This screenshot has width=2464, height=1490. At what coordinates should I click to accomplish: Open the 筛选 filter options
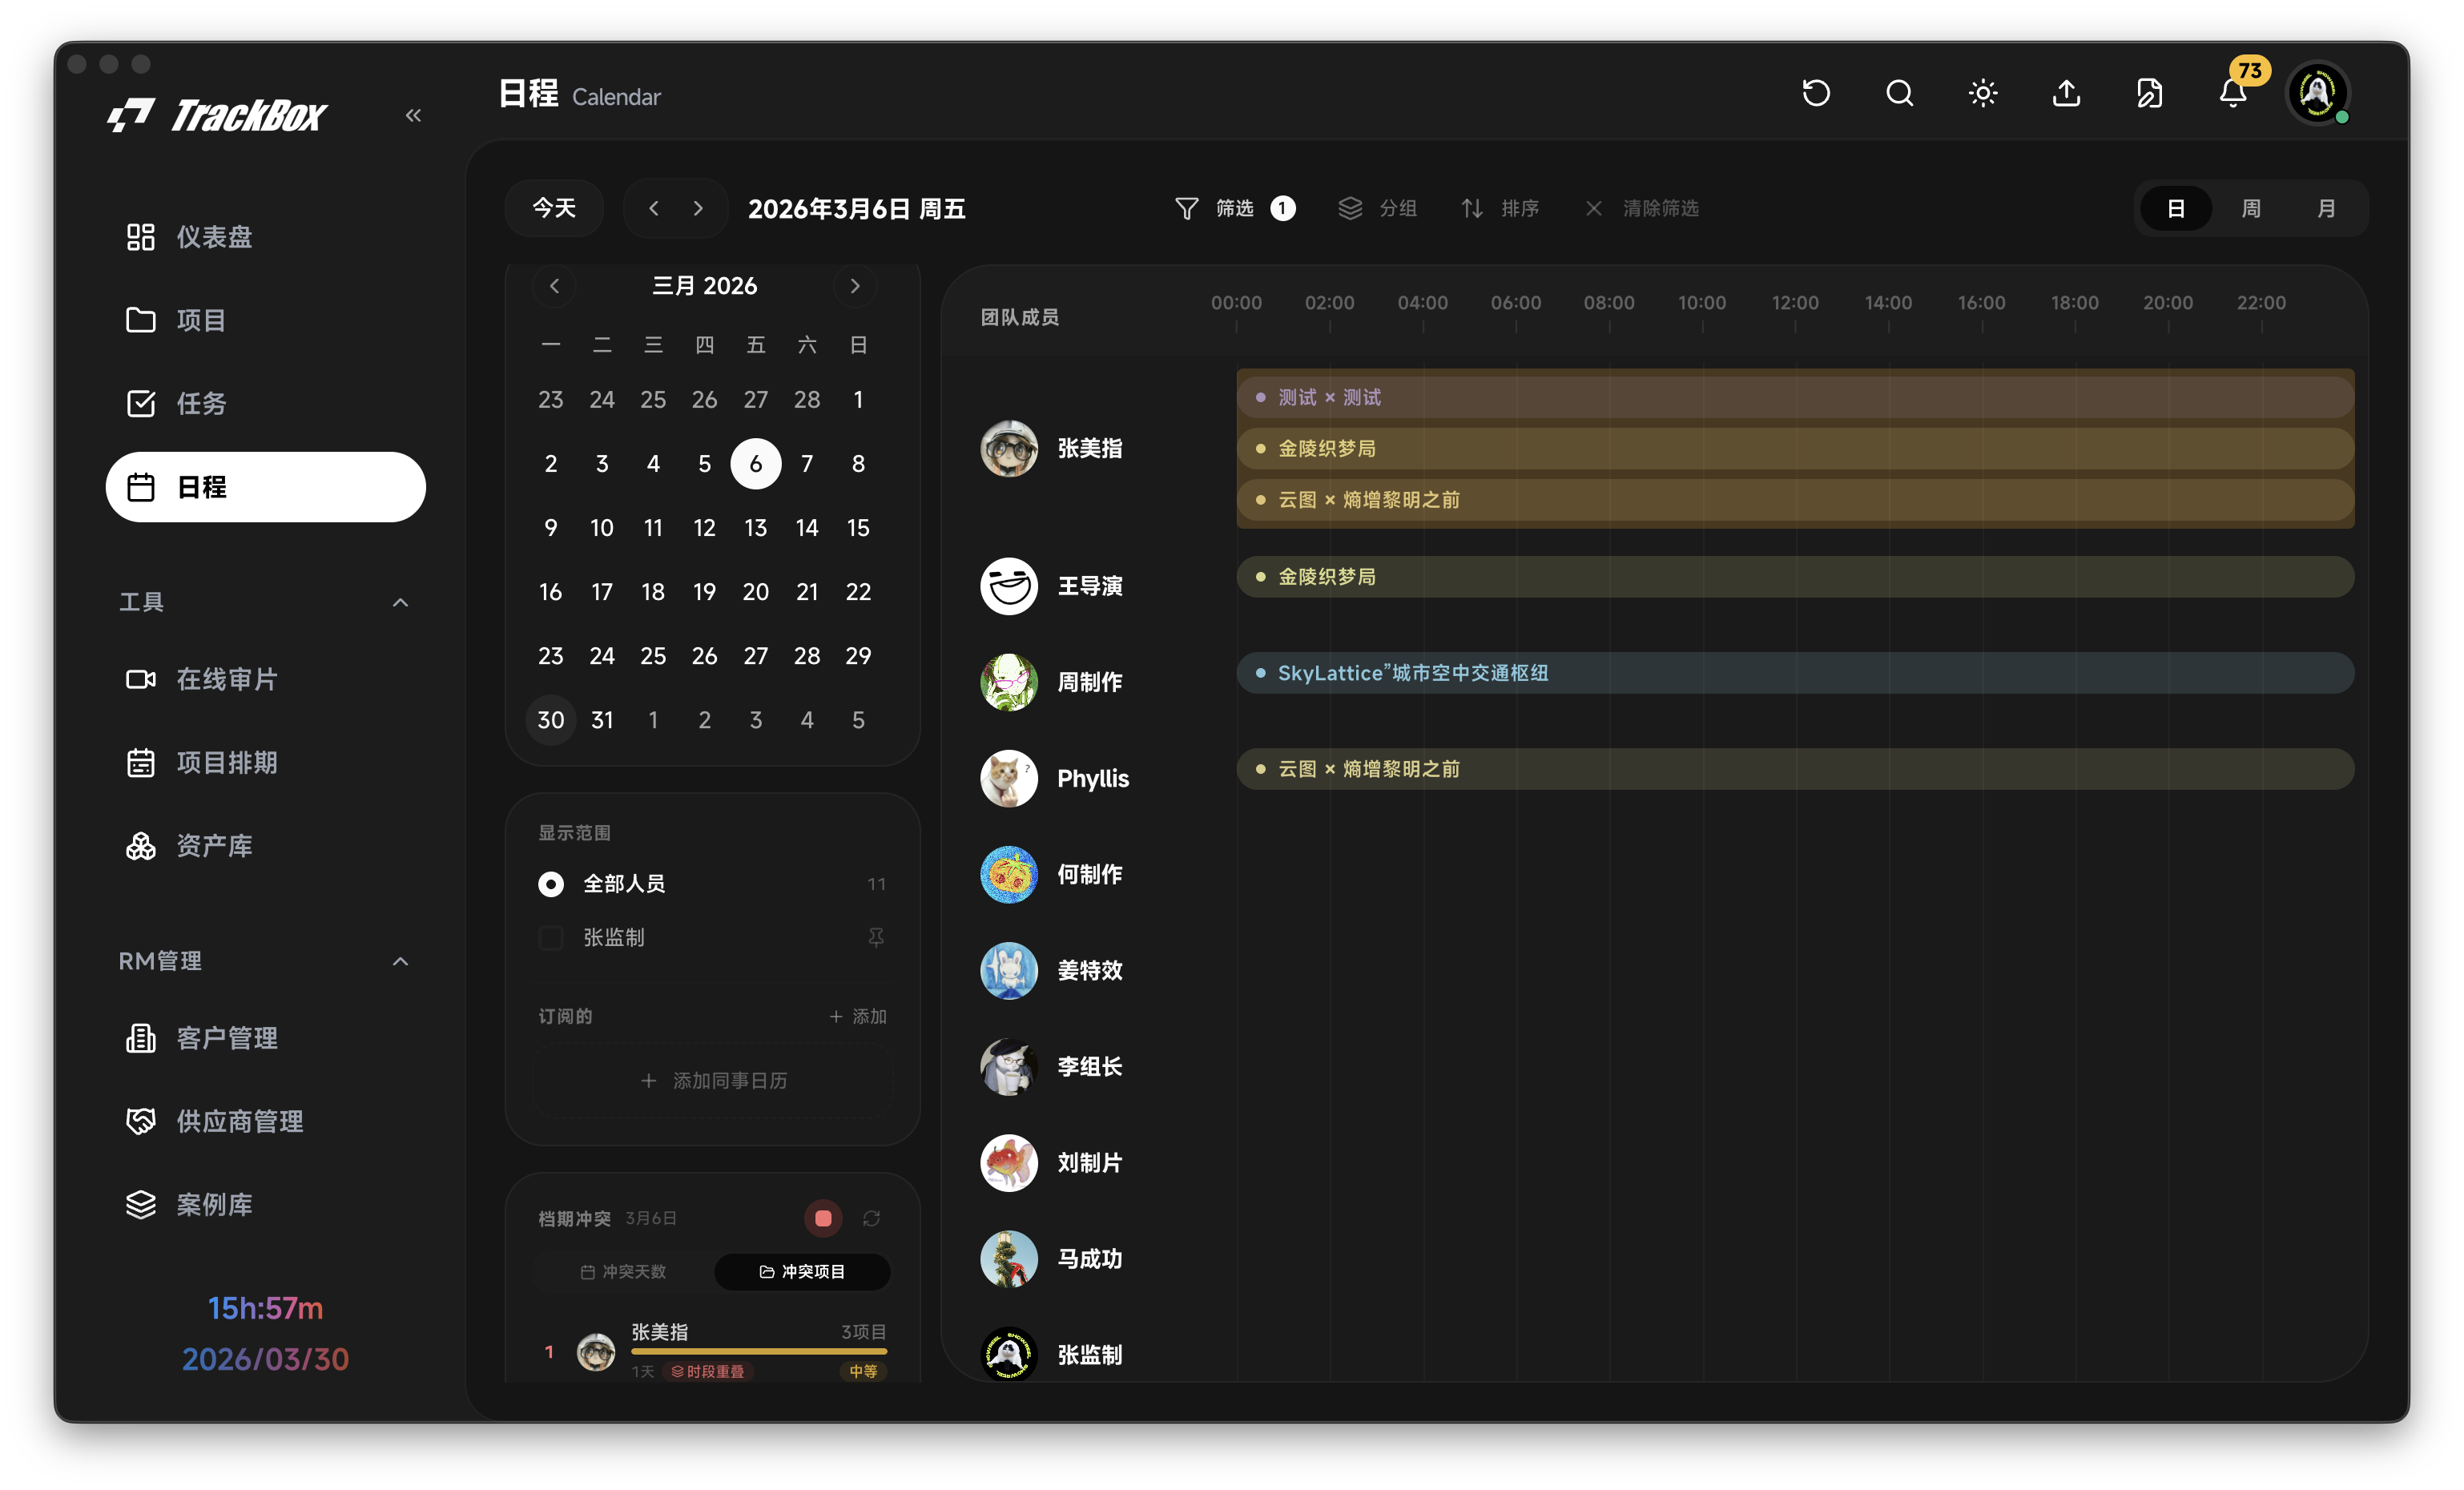point(1234,208)
